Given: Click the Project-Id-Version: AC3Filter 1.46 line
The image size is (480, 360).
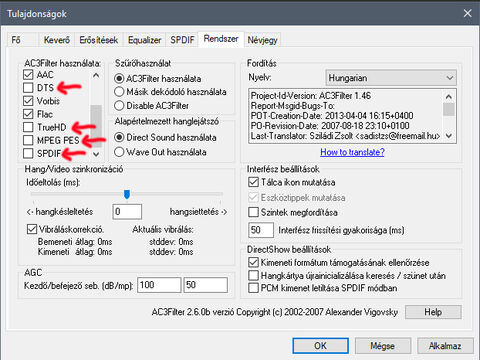Looking at the screenshot, I should point(311,96).
